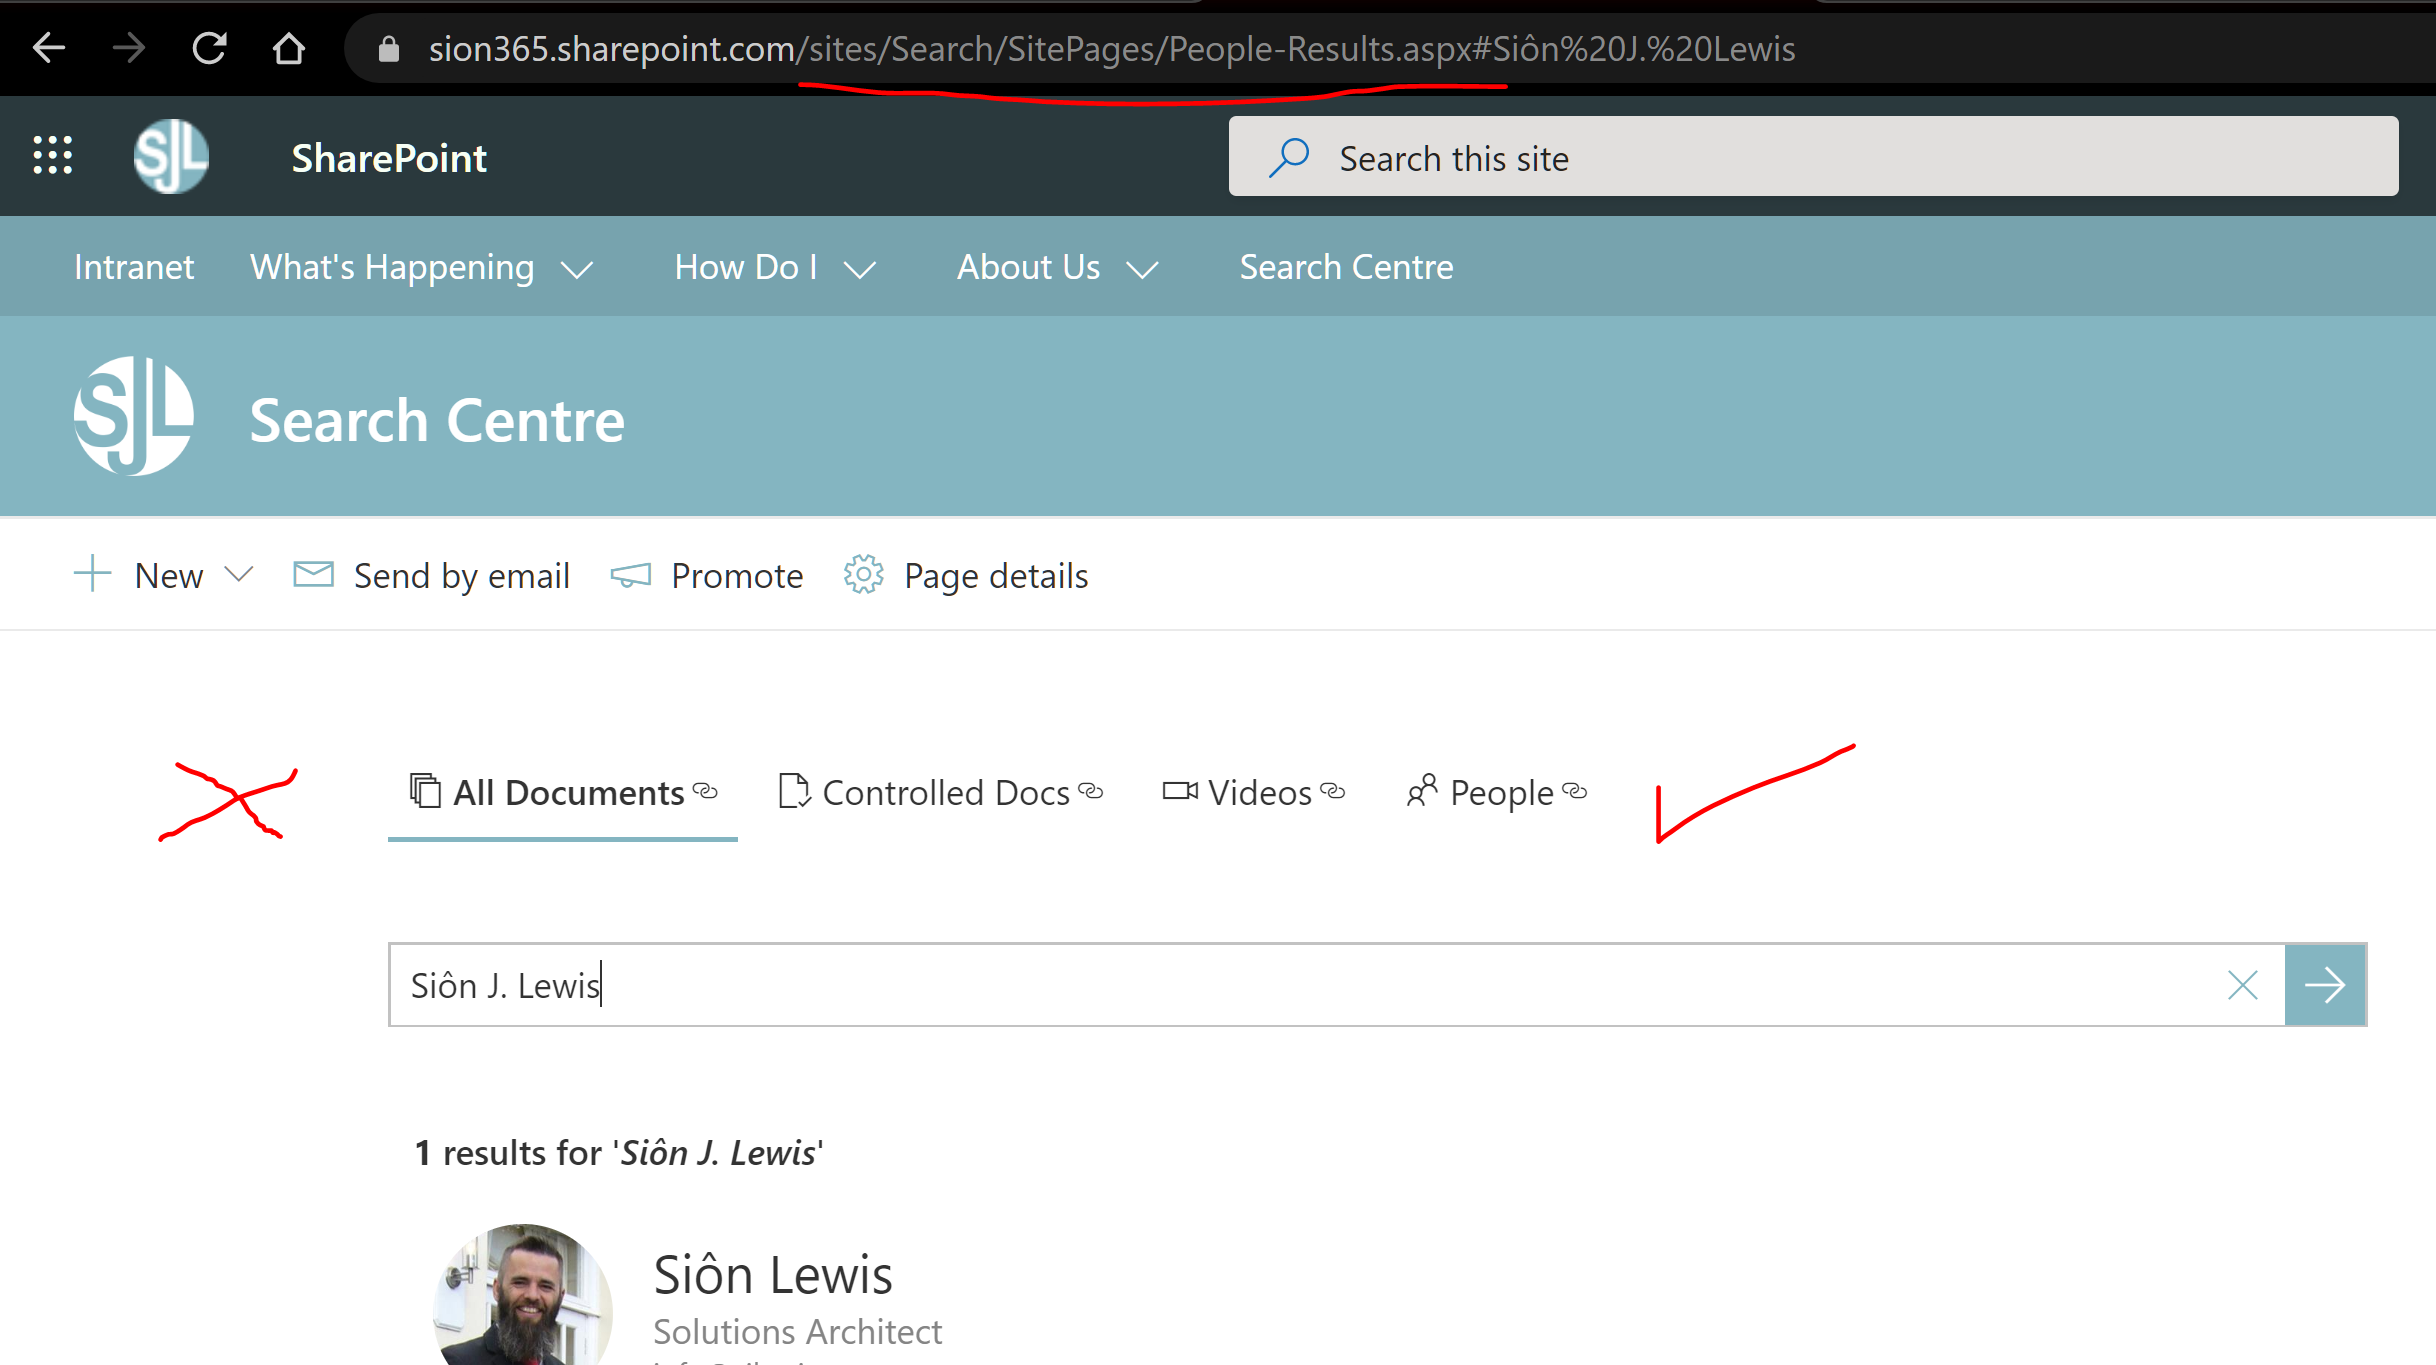Go back with browser back arrow
The height and width of the screenshot is (1365, 2436).
click(49, 48)
